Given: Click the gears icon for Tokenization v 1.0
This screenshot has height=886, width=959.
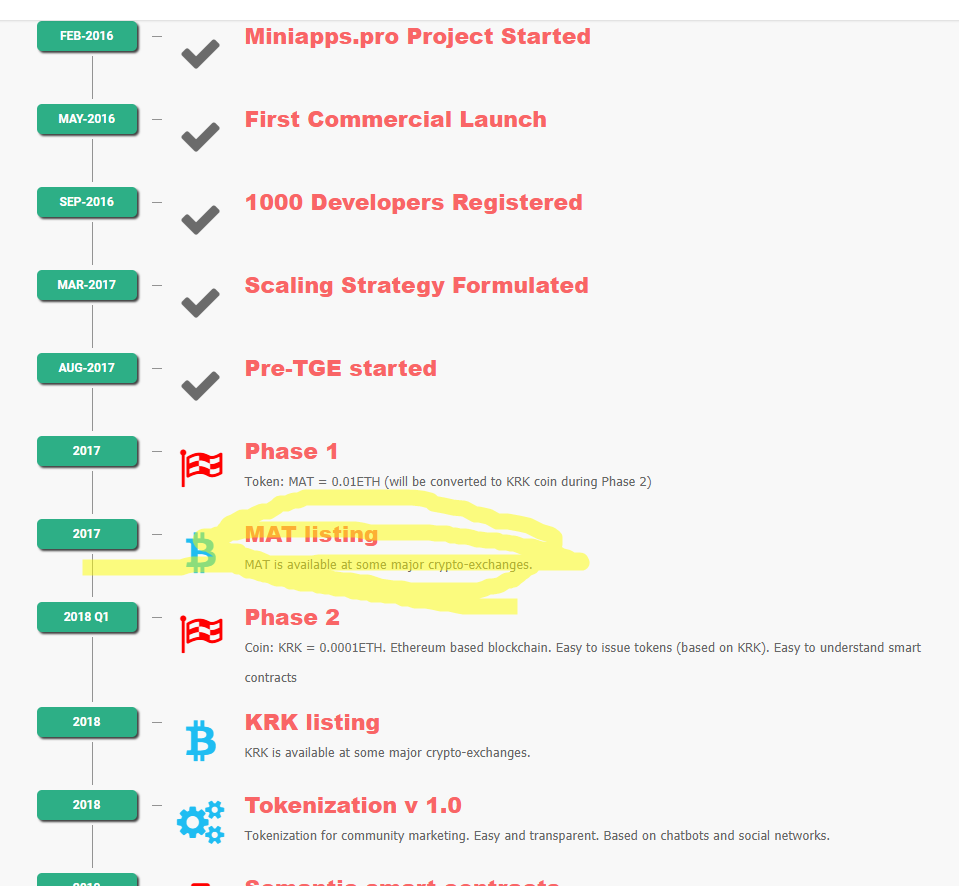Looking at the screenshot, I should pyautogui.click(x=201, y=822).
